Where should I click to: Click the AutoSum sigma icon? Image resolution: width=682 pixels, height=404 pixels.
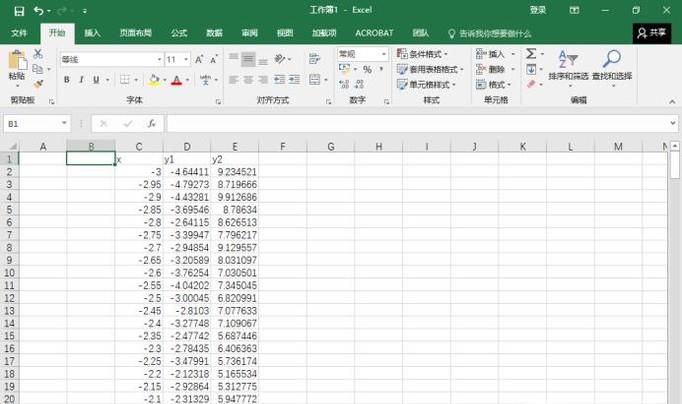pyautogui.click(x=531, y=53)
